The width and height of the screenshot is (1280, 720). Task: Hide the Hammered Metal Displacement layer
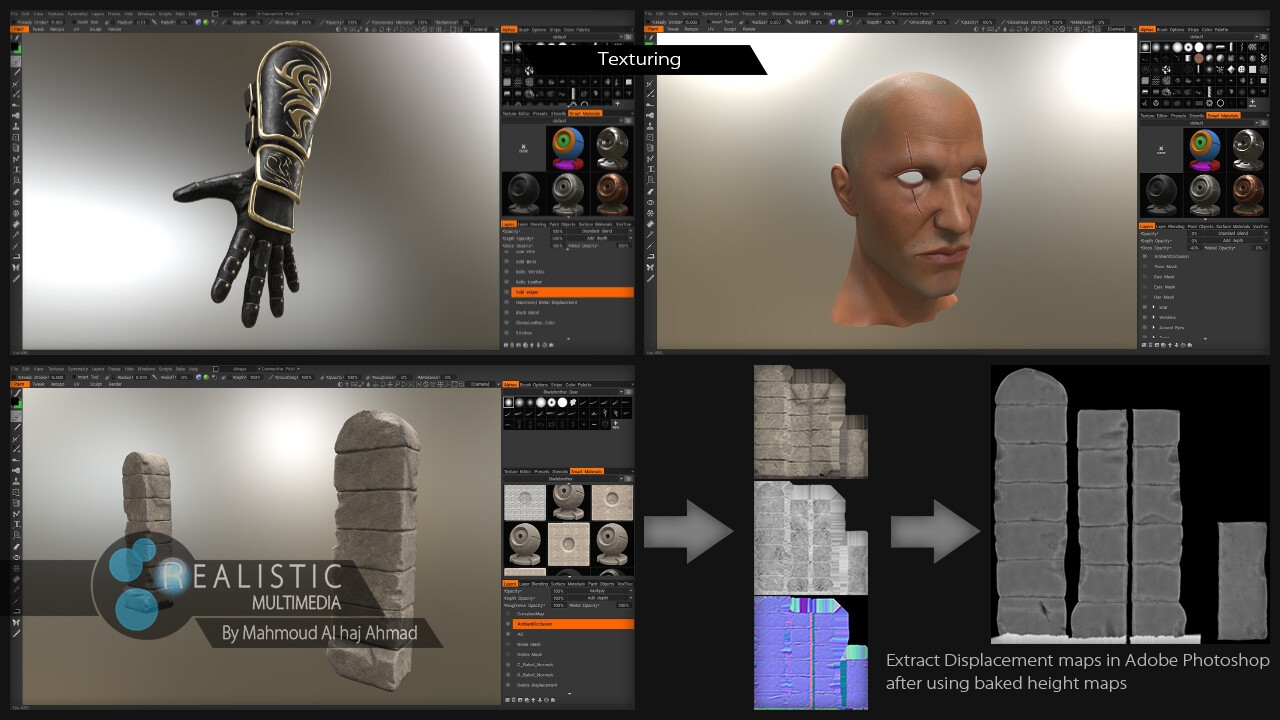click(507, 302)
